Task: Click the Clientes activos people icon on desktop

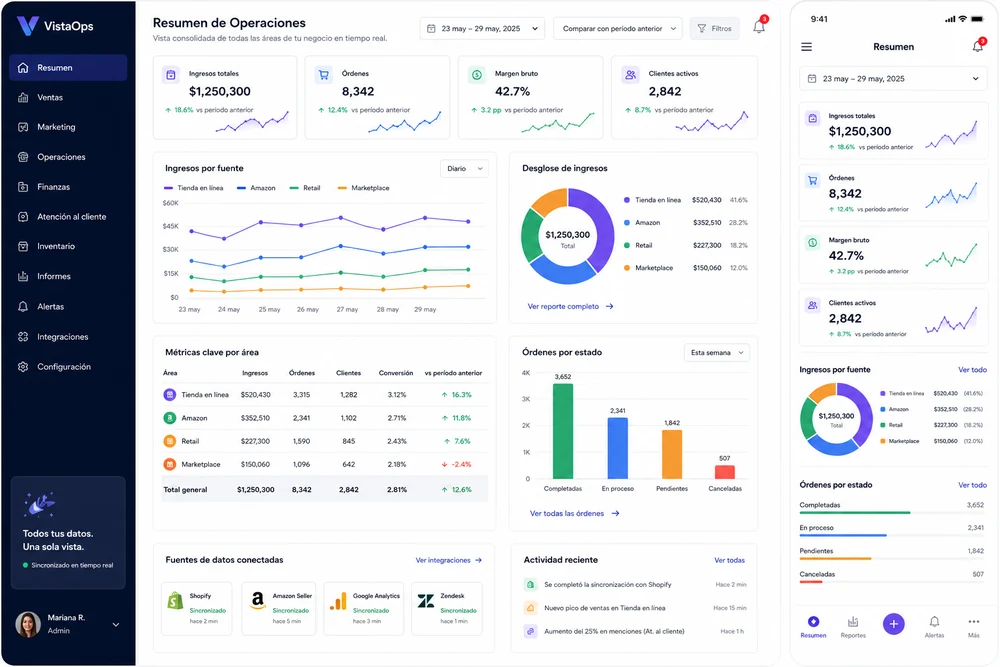Action: coord(630,75)
